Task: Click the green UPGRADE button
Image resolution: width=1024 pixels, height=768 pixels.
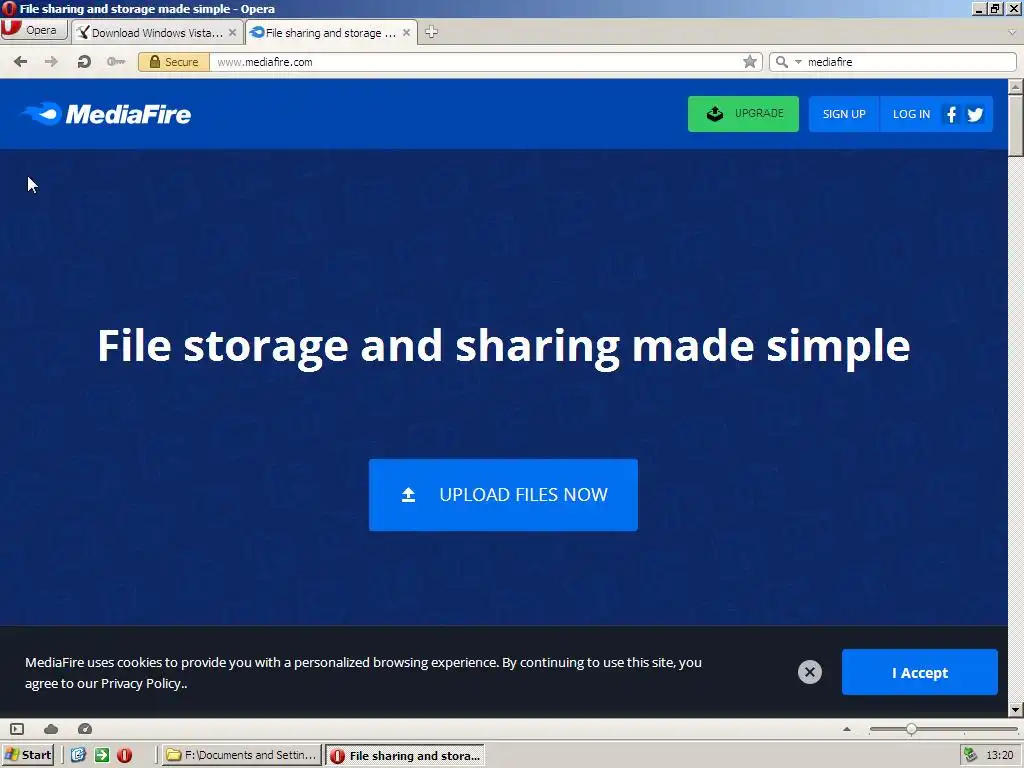Action: tap(743, 114)
